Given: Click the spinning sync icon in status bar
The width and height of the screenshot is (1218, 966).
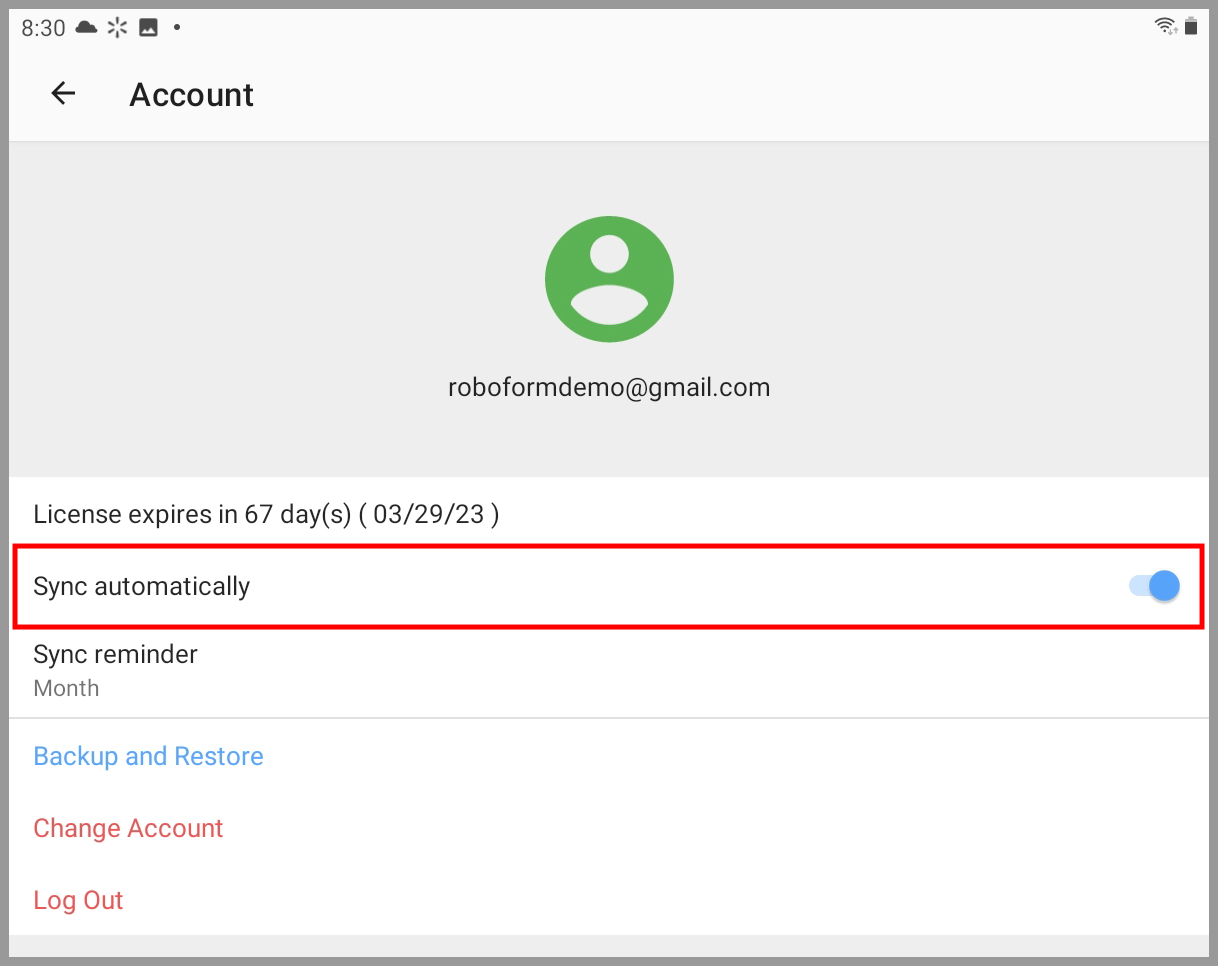Looking at the screenshot, I should point(117,27).
